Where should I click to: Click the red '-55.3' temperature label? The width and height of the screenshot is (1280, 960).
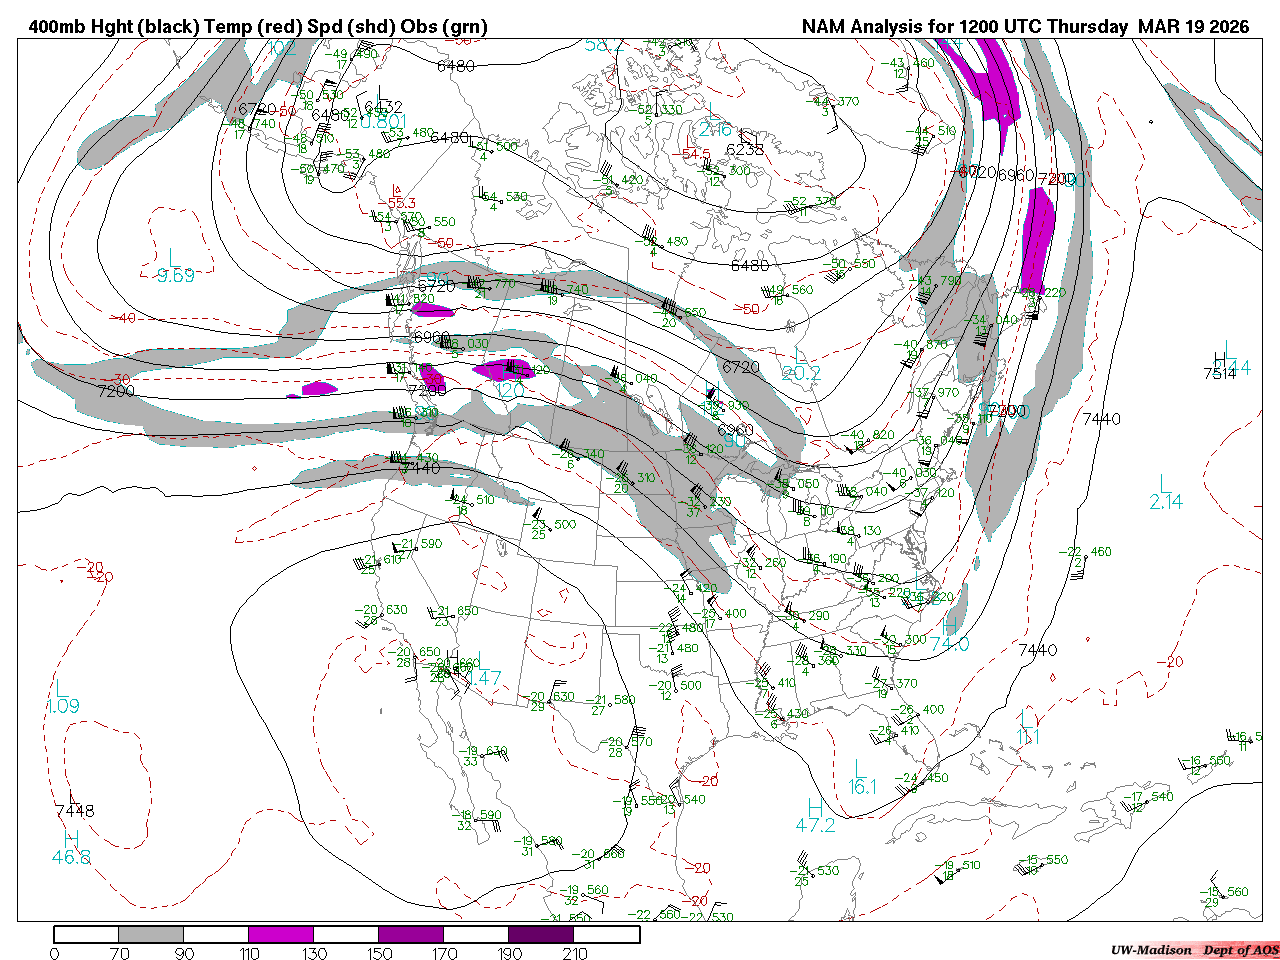coord(396,203)
